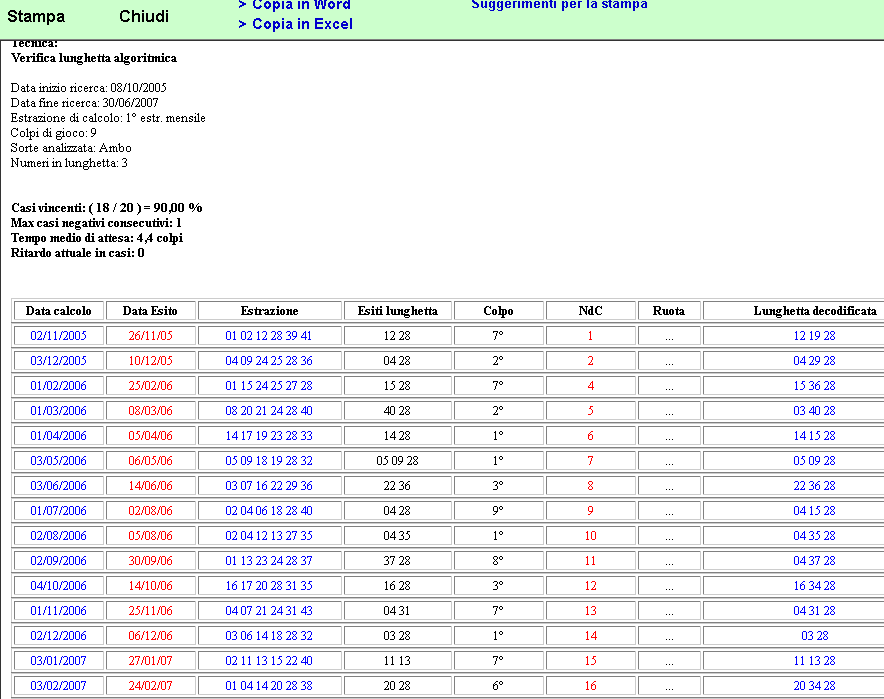Select the Colpo column header
This screenshot has height=699, width=884.
click(498, 311)
